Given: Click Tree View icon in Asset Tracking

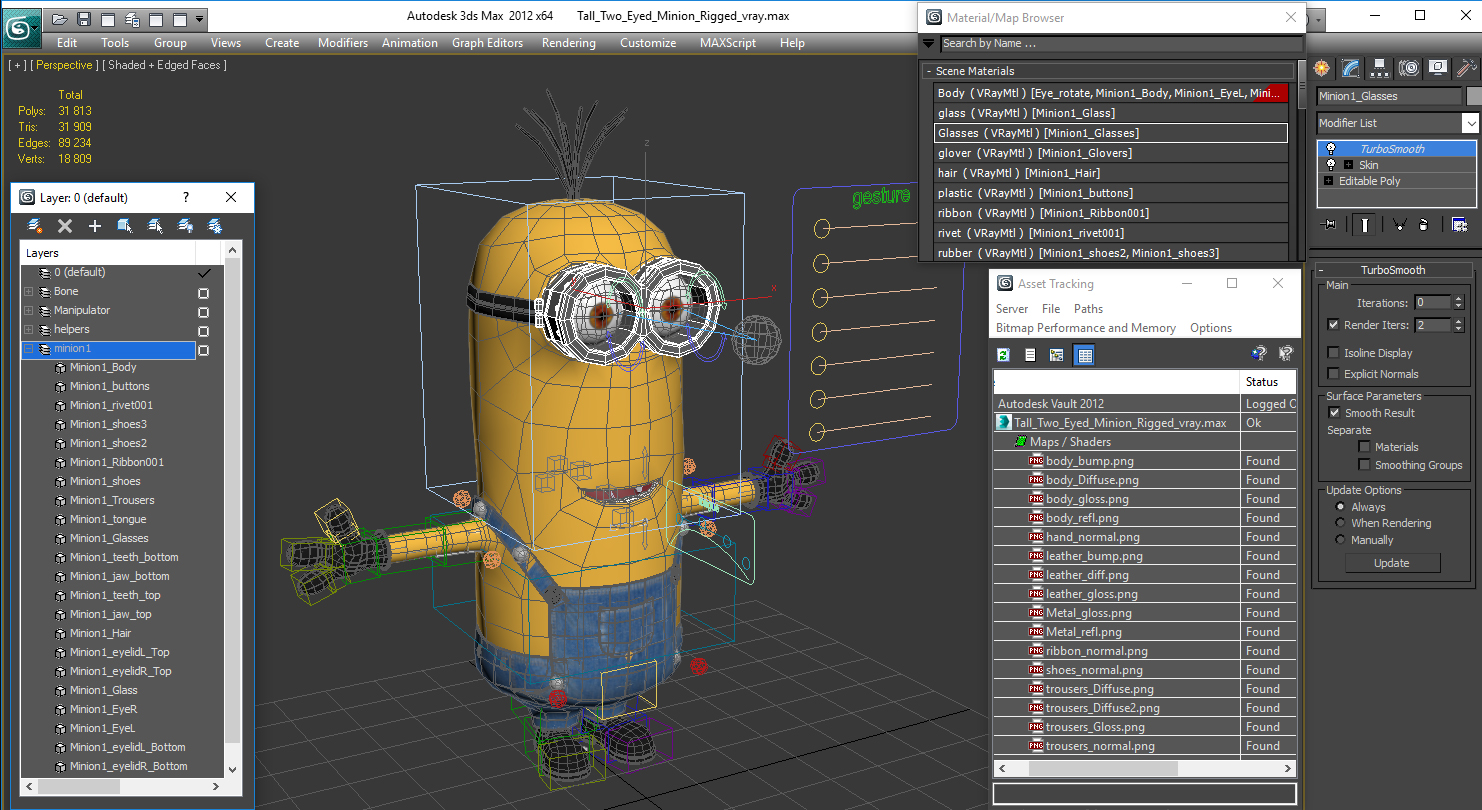Looking at the screenshot, I should (x=1056, y=354).
